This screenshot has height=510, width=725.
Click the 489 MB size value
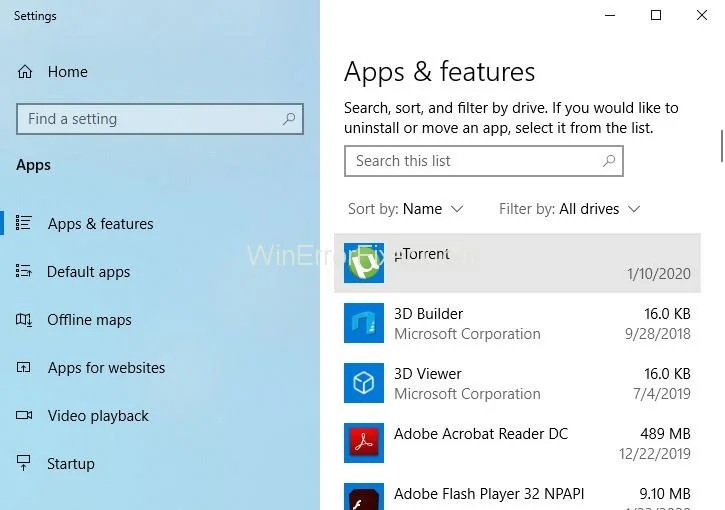[665, 434]
